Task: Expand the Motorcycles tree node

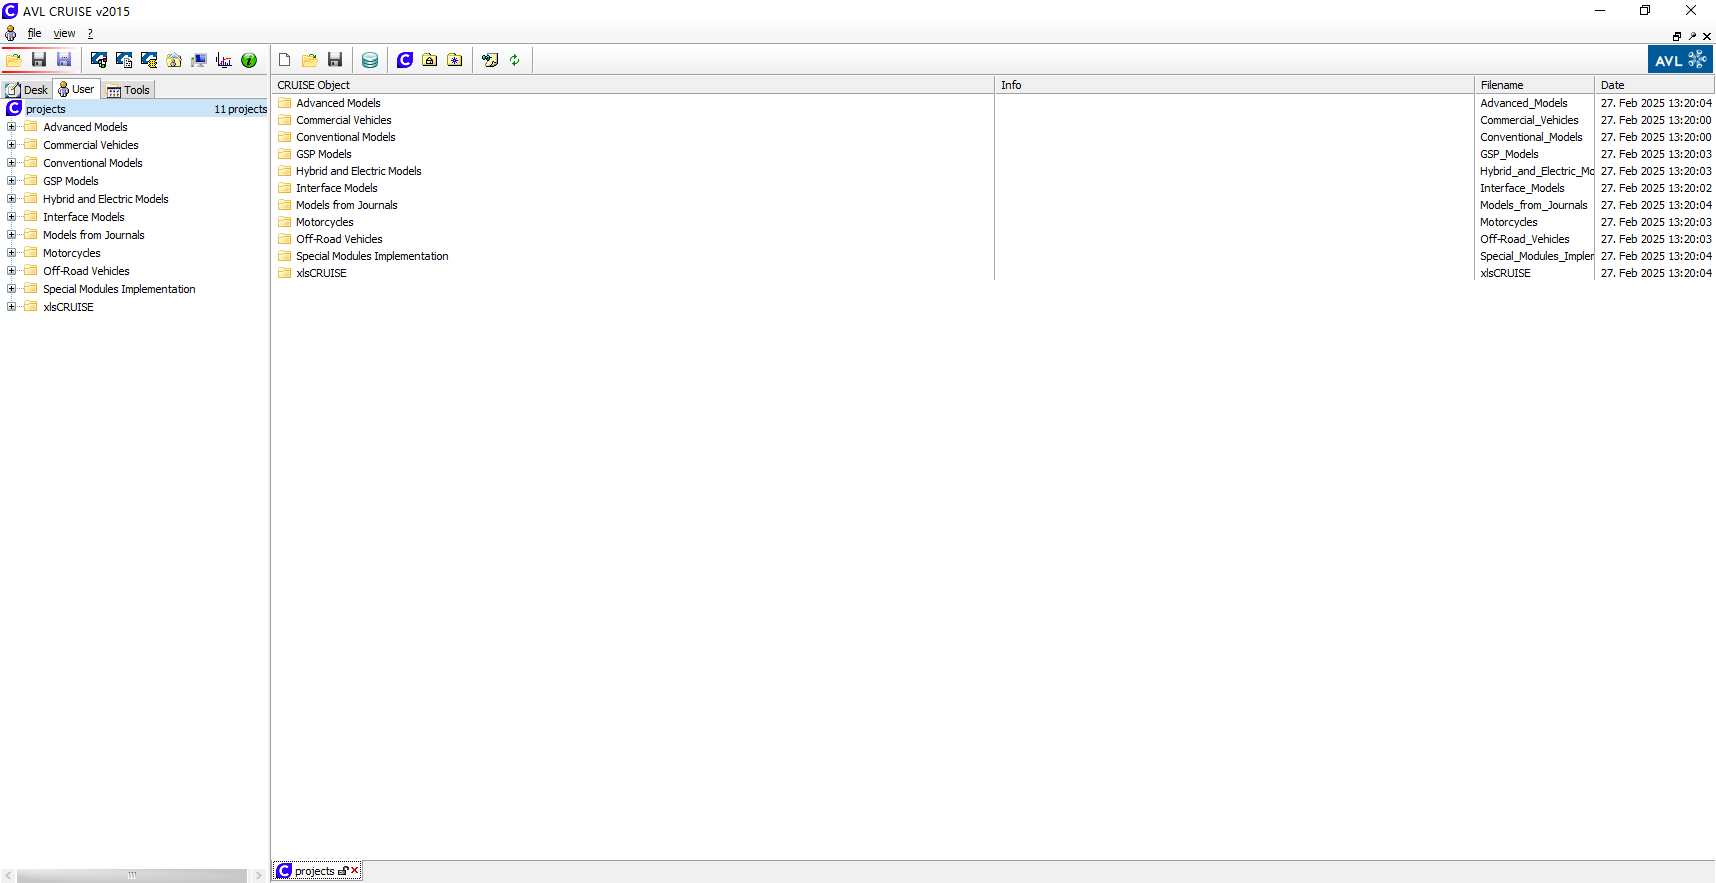Action: coord(11,253)
